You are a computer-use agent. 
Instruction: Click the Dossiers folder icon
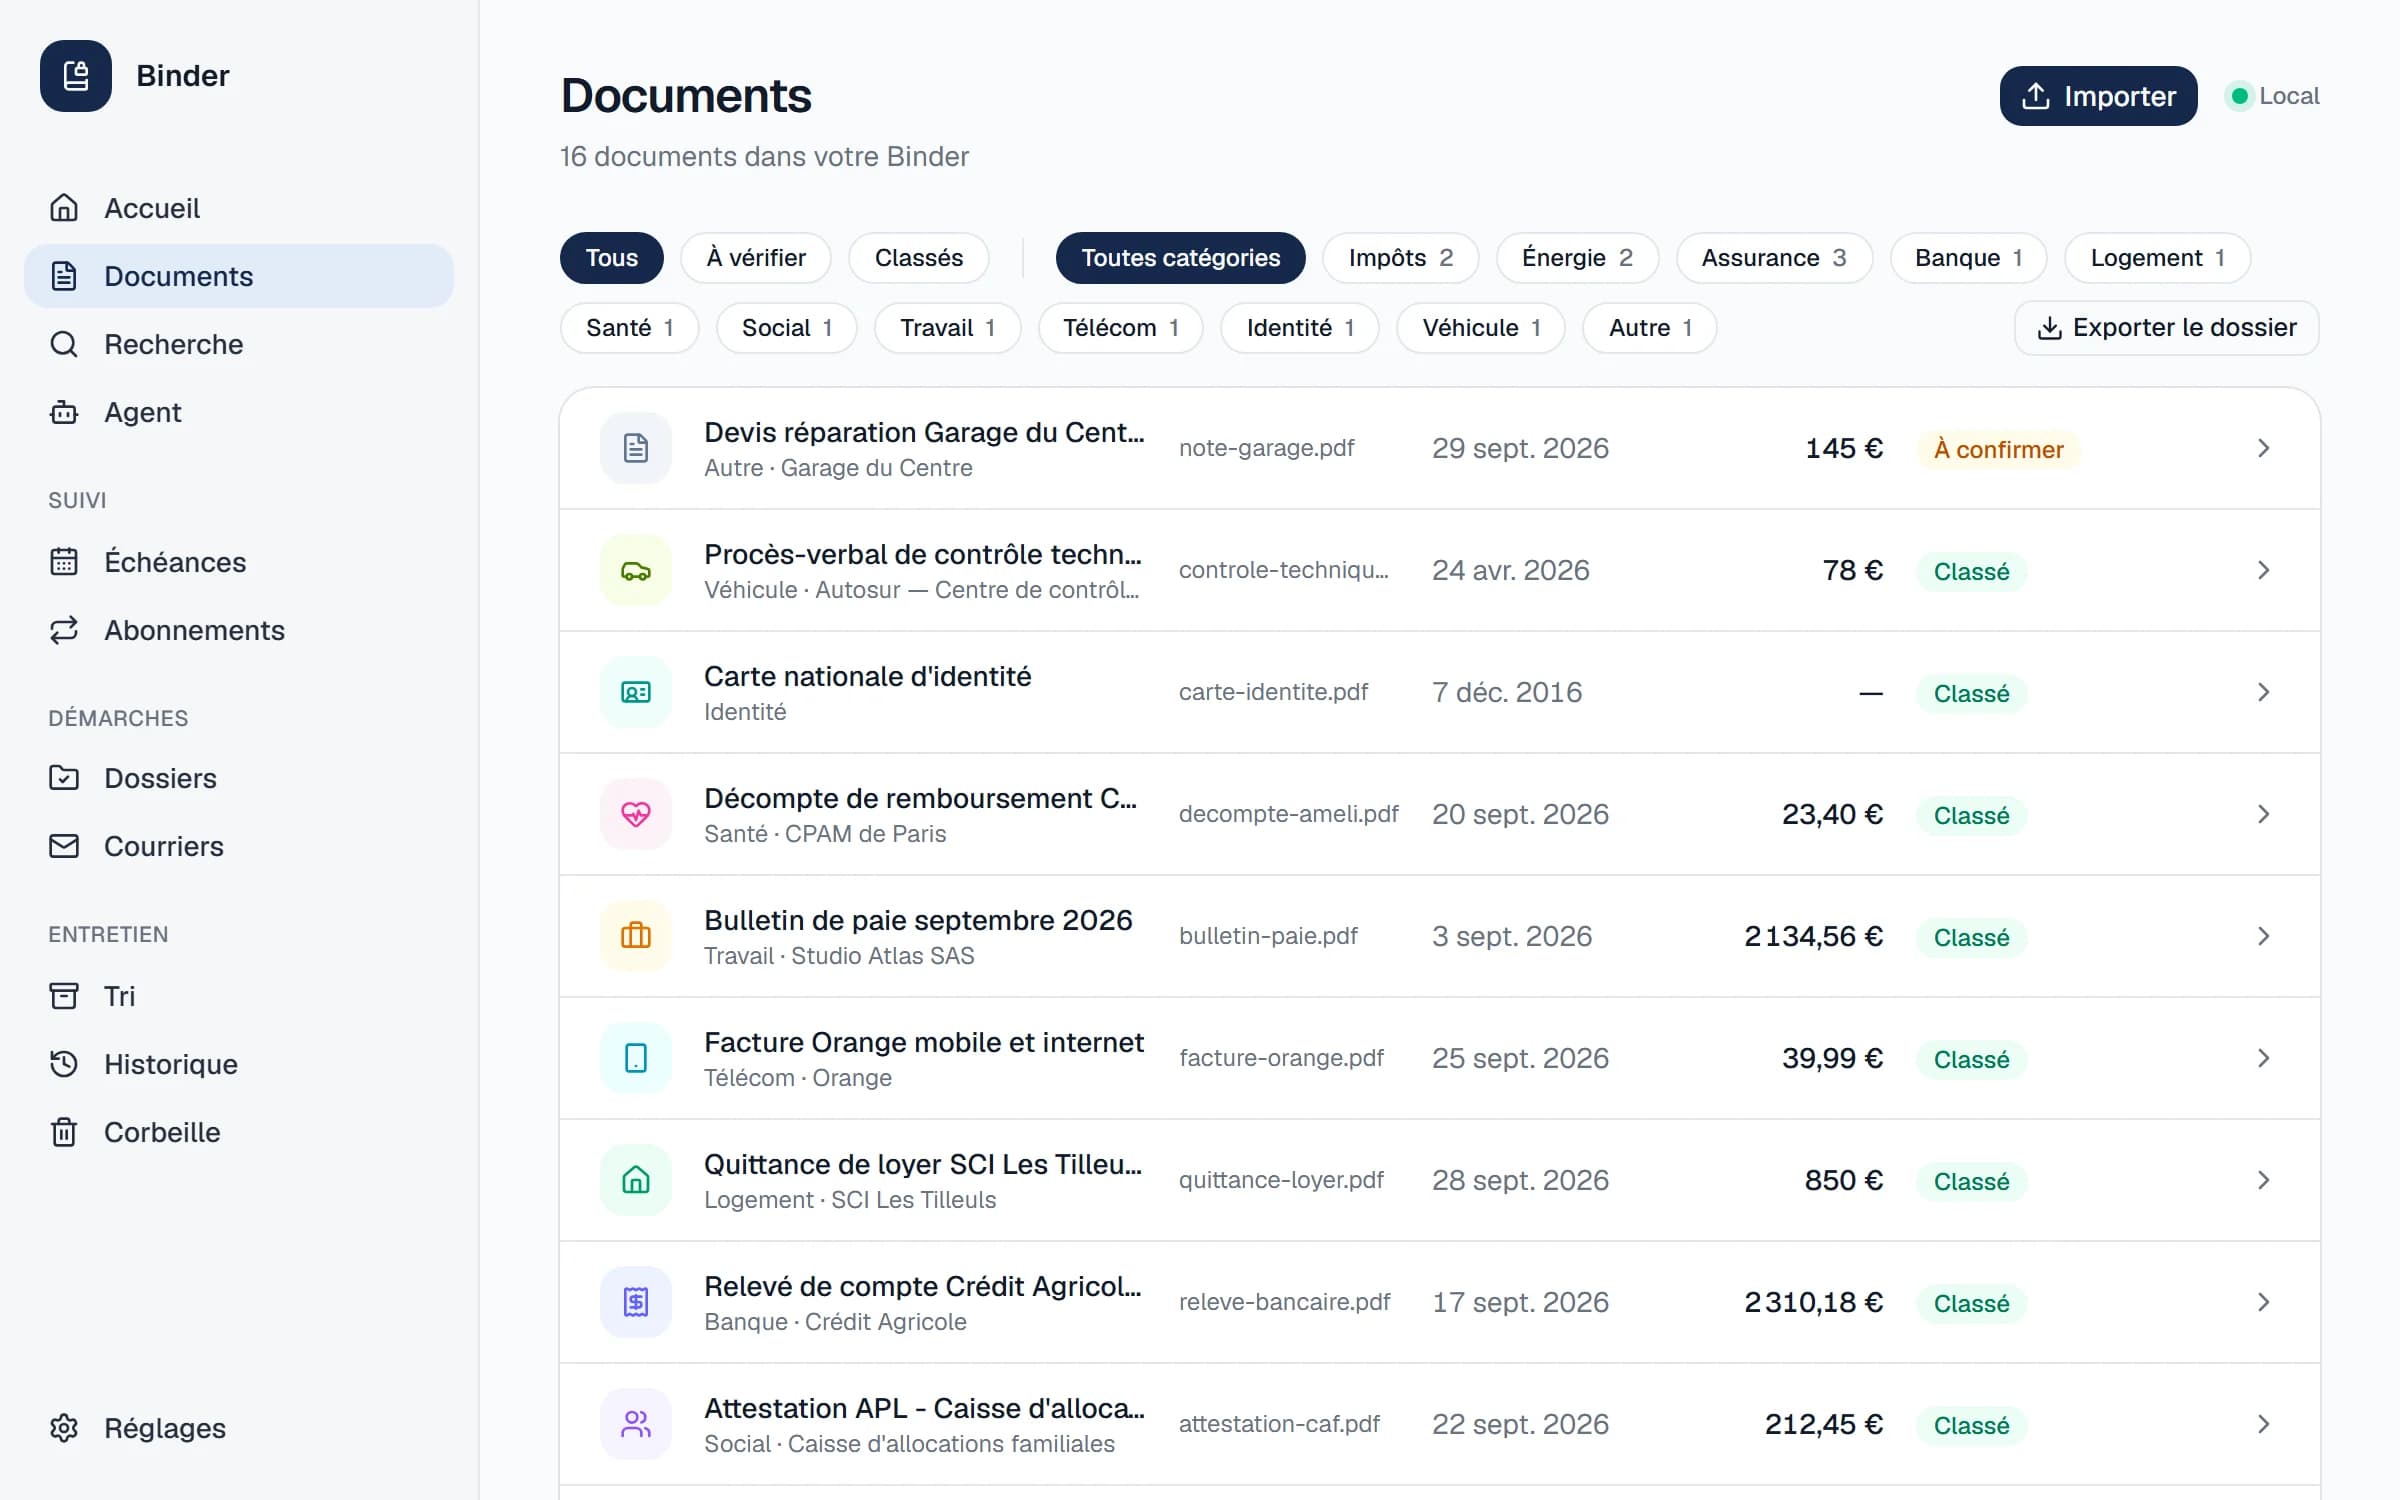64,778
